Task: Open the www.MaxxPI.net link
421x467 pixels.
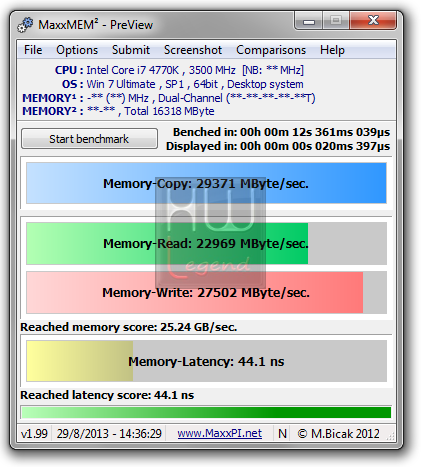Action: 219,433
